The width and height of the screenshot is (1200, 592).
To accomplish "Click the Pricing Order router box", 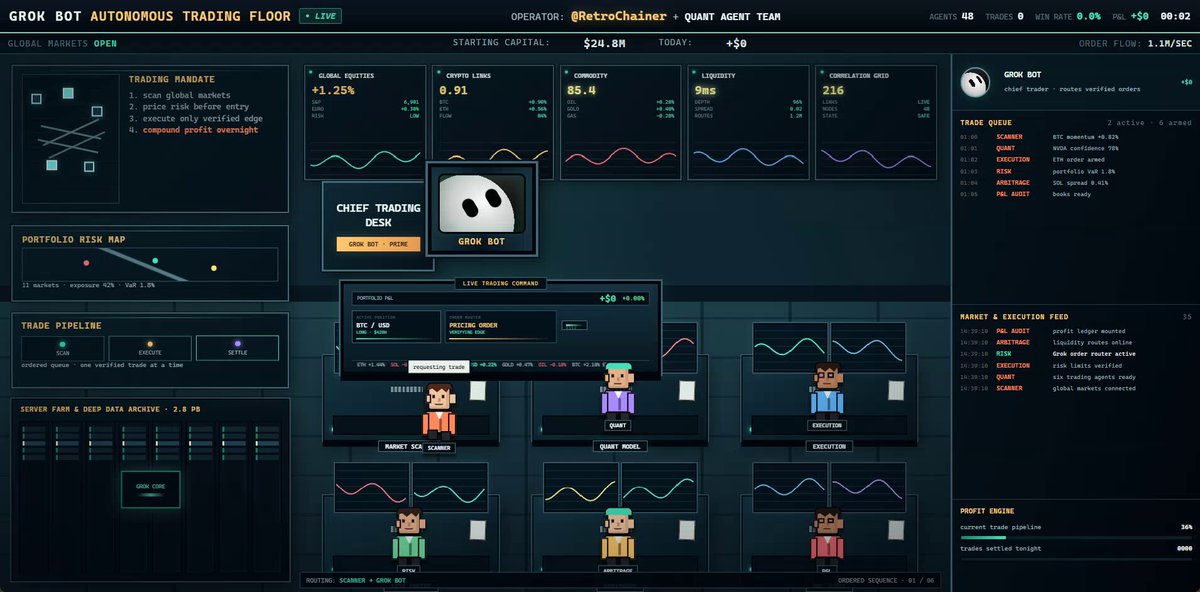I will [x=501, y=326].
